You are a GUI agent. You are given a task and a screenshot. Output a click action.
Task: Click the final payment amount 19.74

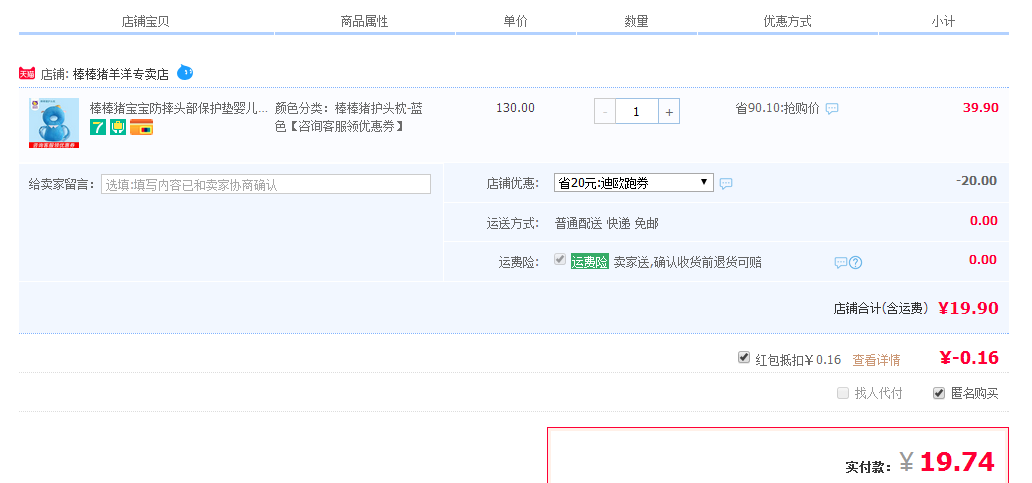tap(957, 462)
